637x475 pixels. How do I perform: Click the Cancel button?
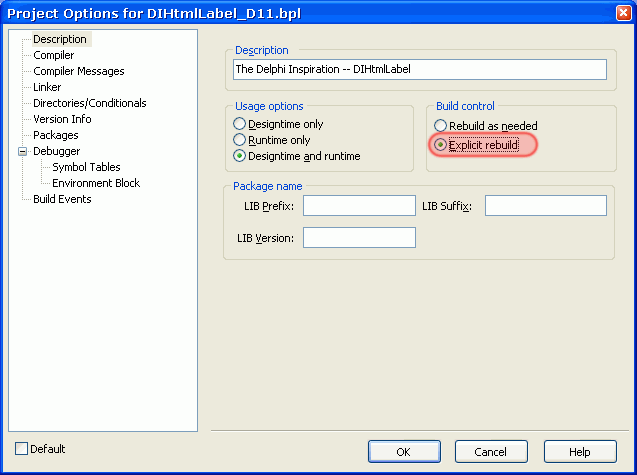pyautogui.click(x=491, y=452)
